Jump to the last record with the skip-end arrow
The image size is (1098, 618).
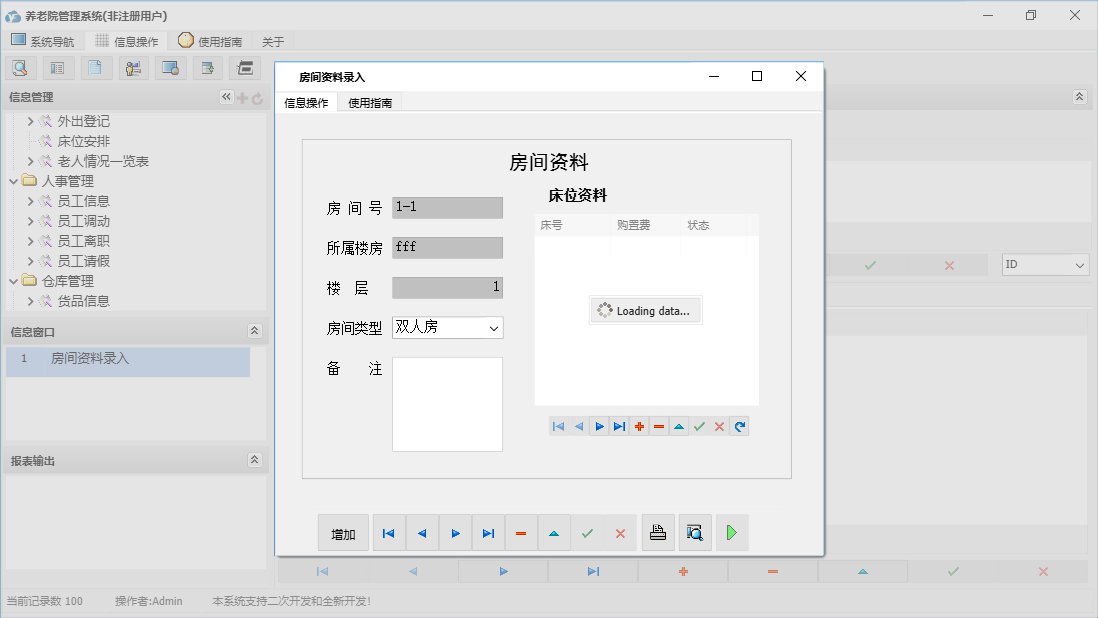click(488, 532)
